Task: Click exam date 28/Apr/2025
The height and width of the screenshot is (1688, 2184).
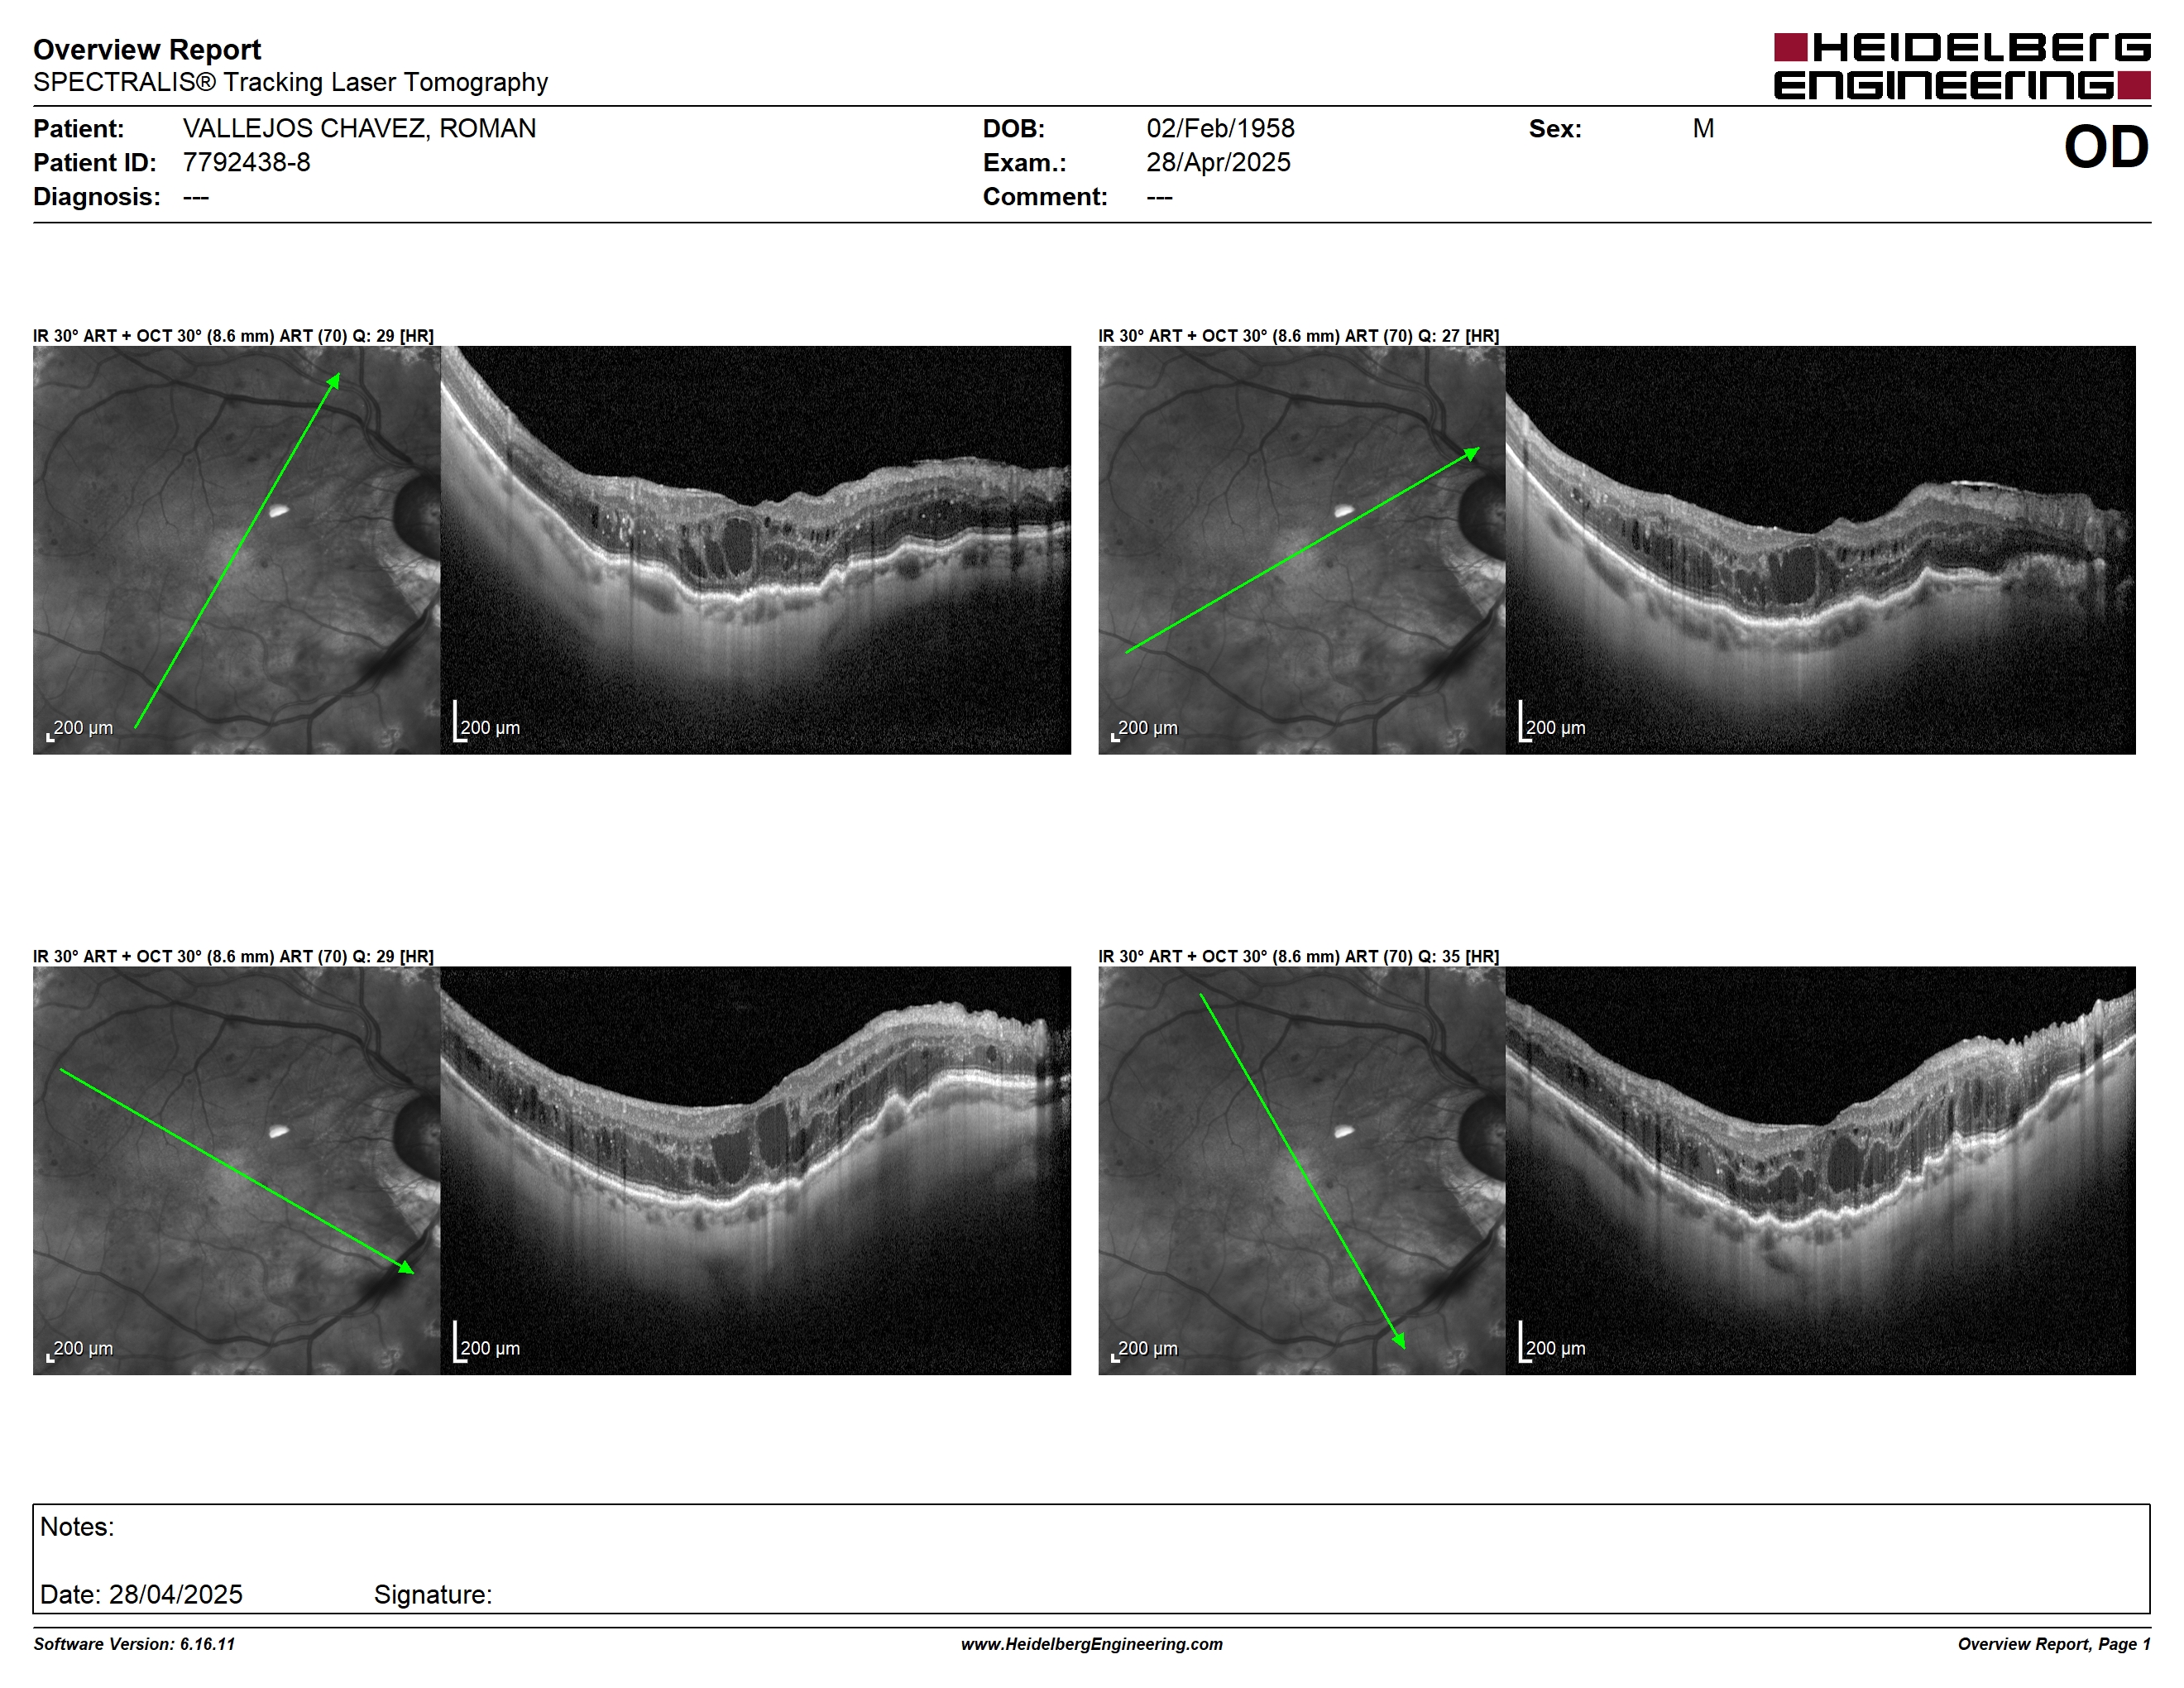Action: [x=1218, y=162]
